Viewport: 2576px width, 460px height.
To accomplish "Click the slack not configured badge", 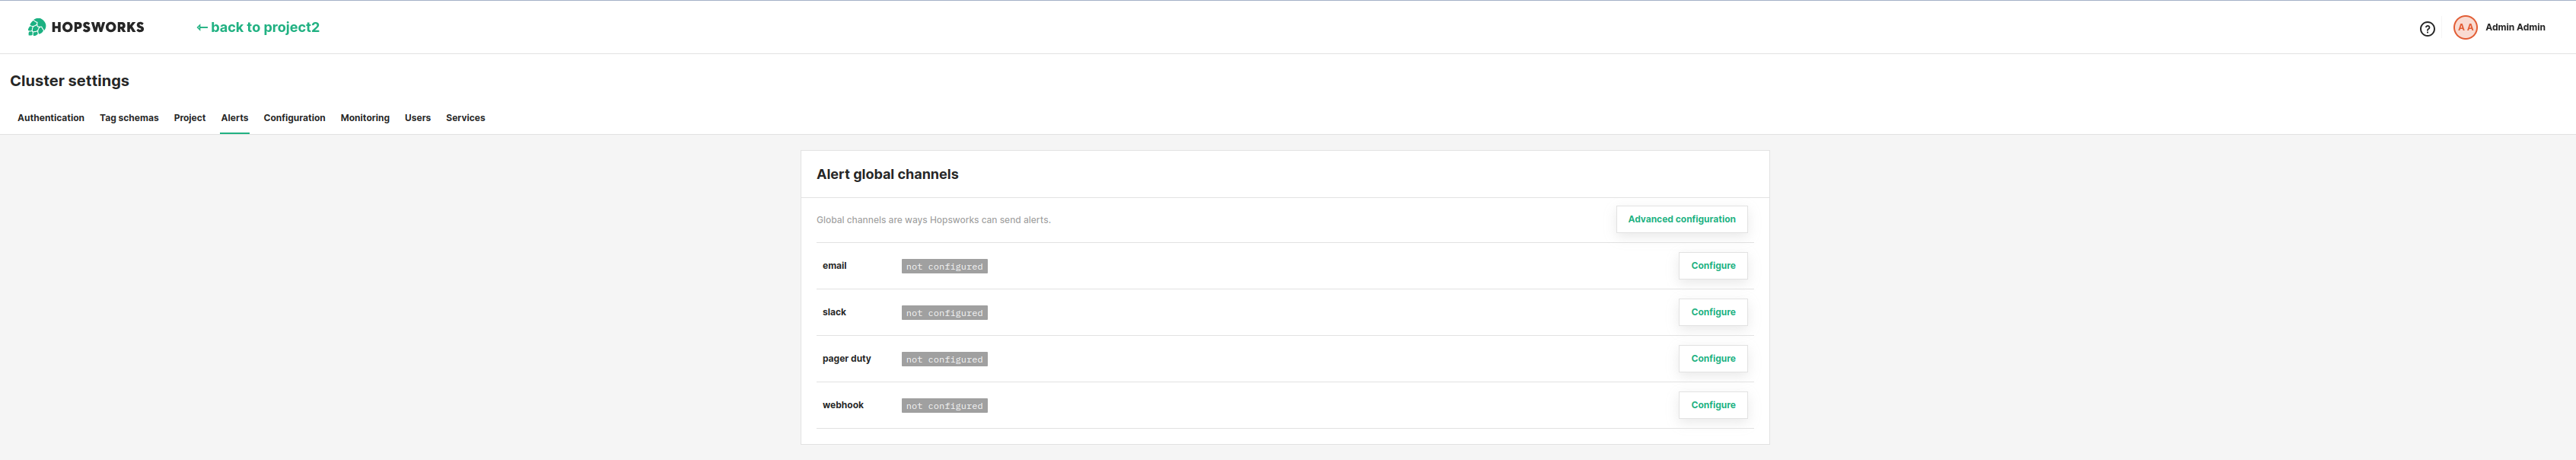I will click(x=943, y=312).
